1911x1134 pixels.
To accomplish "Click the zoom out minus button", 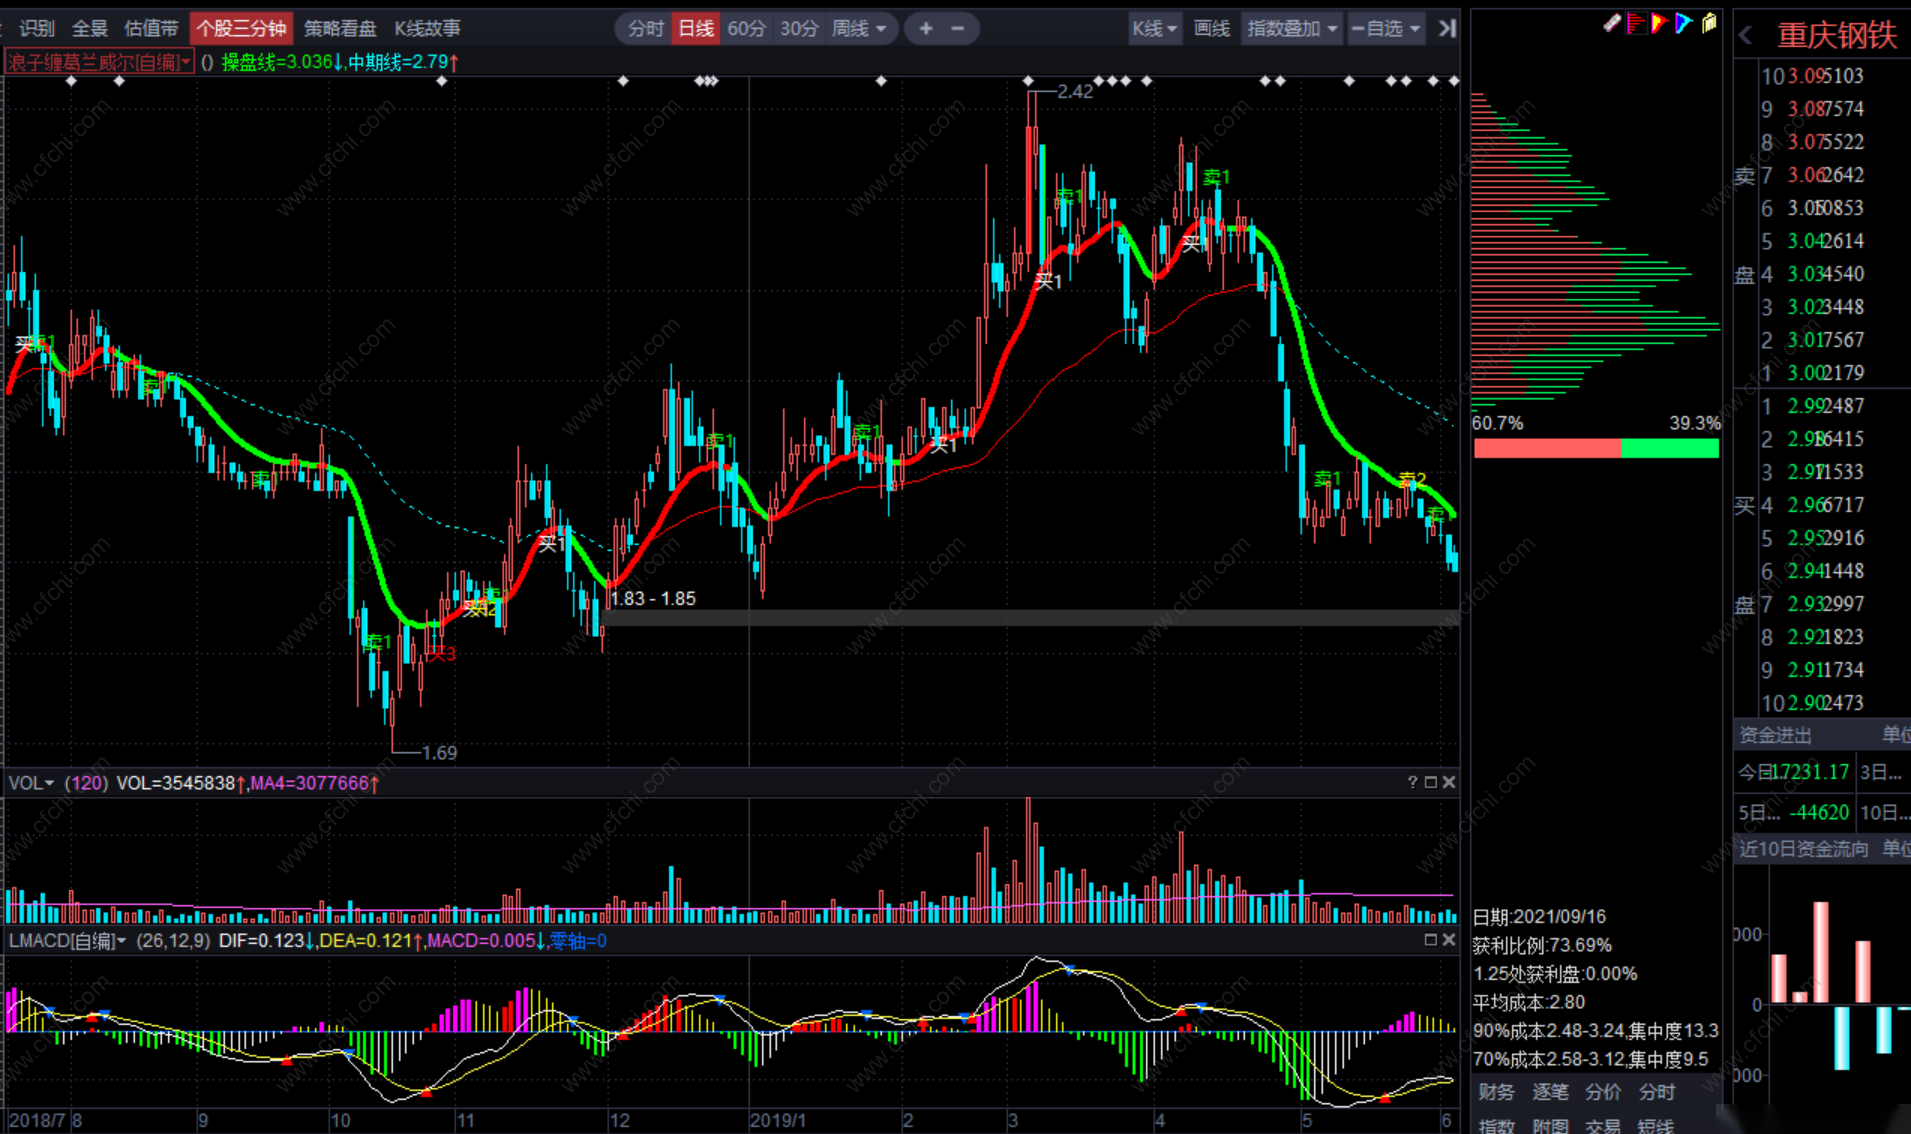I will click(958, 28).
